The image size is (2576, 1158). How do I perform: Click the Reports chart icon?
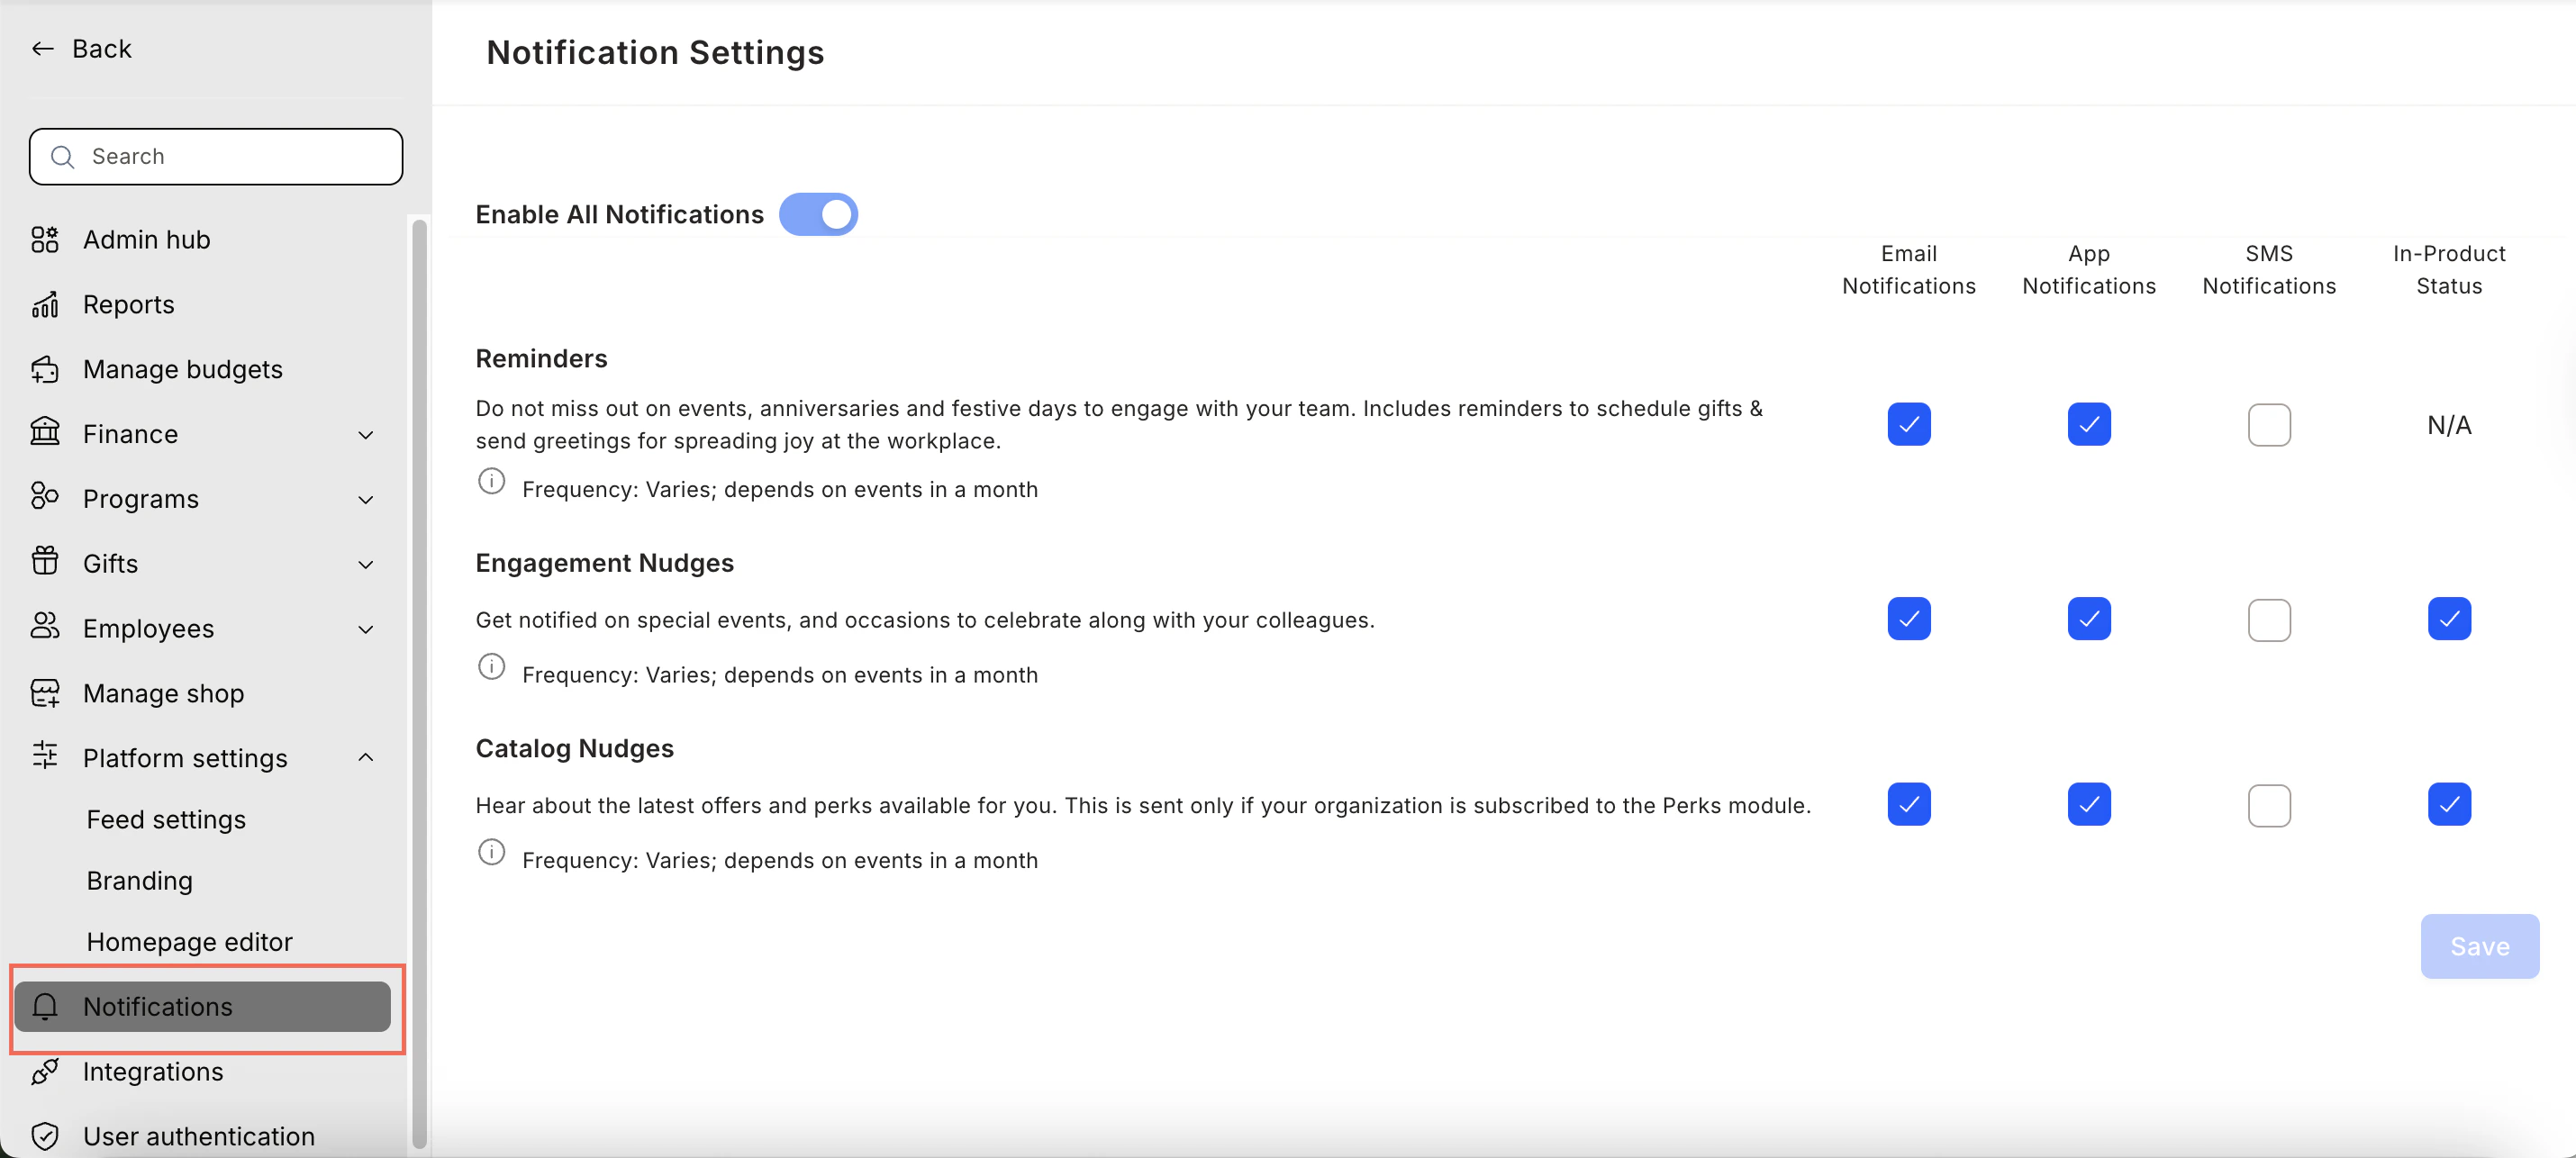45,304
